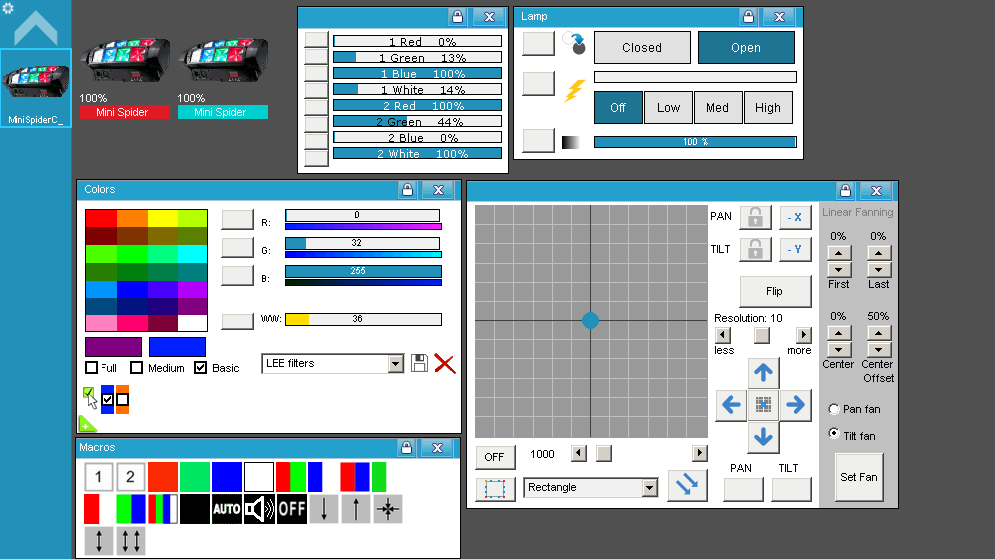This screenshot has height=559, width=995.
Task: Nudge position right with the right arrow
Action: [795, 405]
